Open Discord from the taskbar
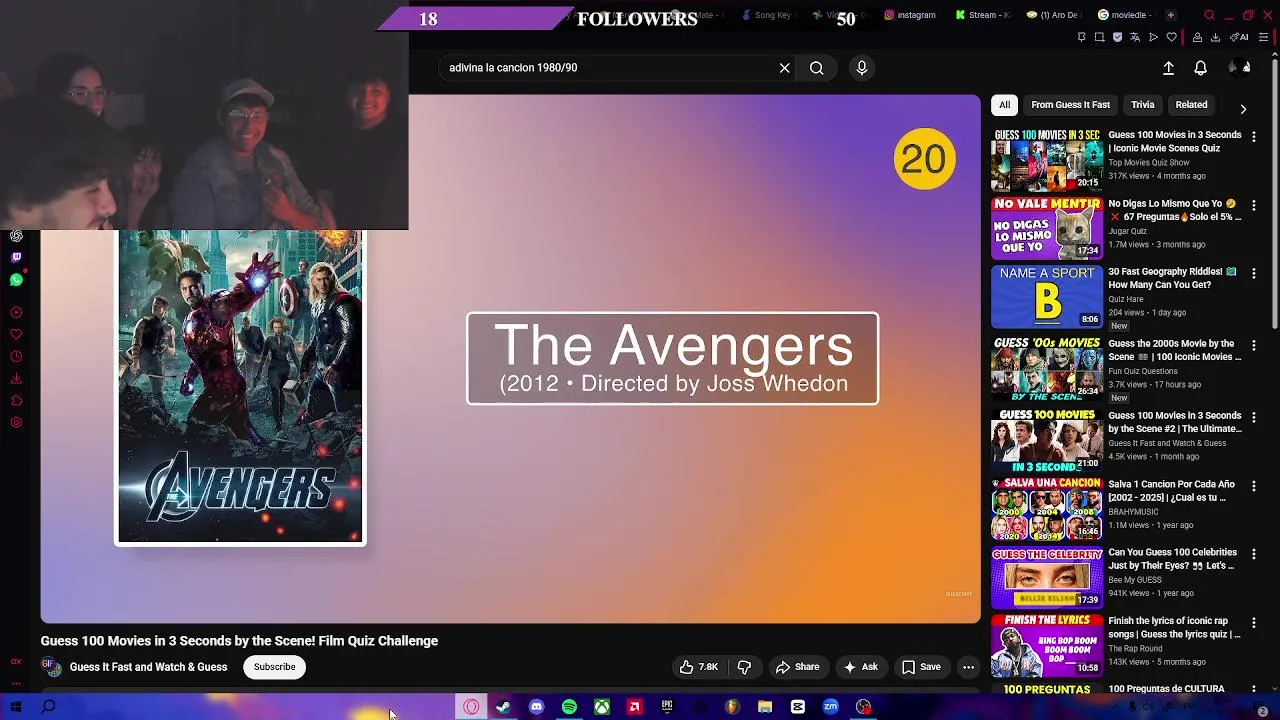Image resolution: width=1280 pixels, height=720 pixels. coord(536,707)
